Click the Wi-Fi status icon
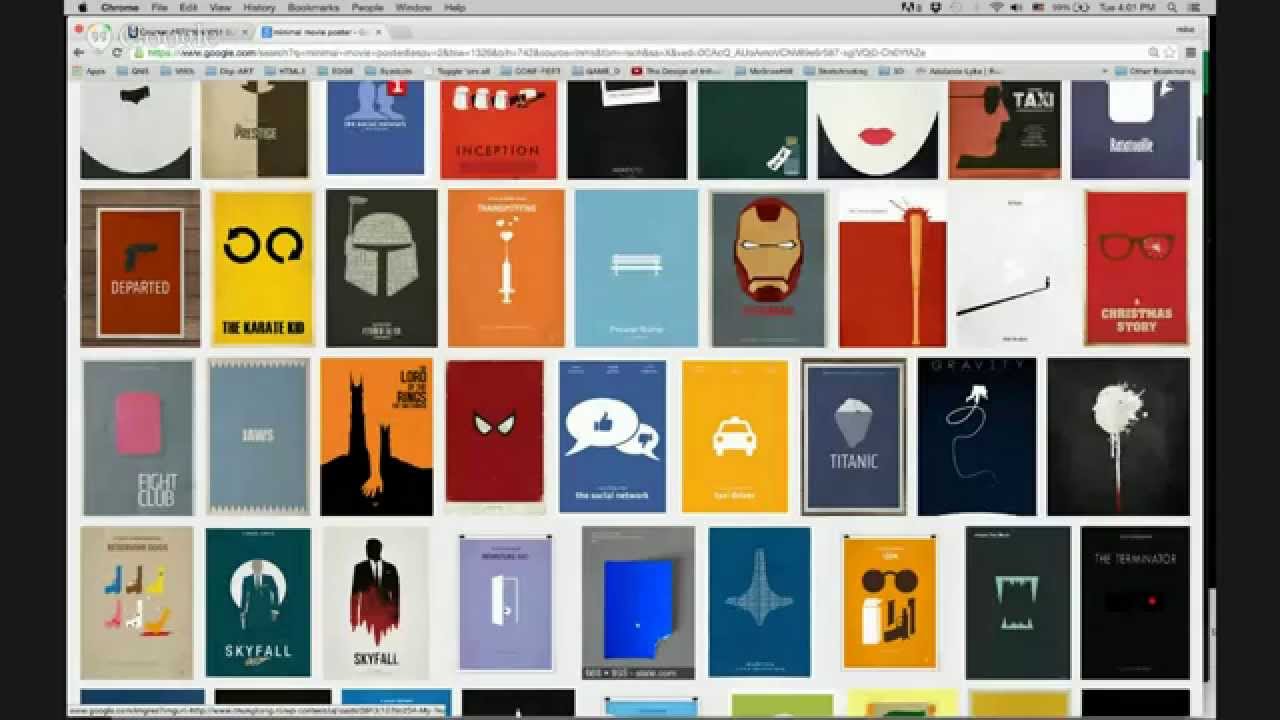This screenshot has height=720, width=1280. [997, 7]
